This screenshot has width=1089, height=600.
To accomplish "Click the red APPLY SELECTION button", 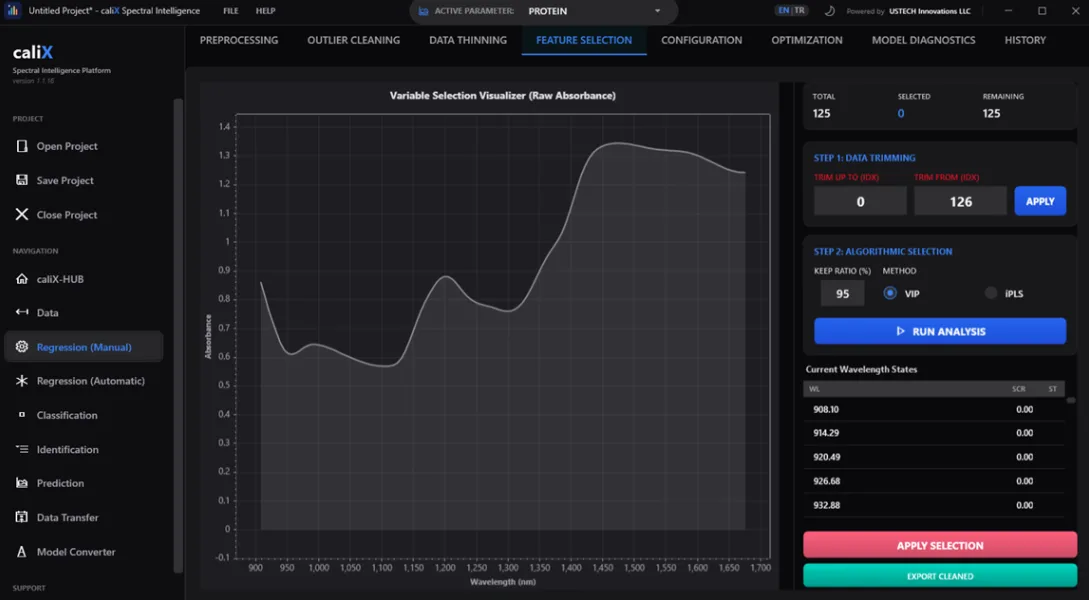I will pos(940,545).
